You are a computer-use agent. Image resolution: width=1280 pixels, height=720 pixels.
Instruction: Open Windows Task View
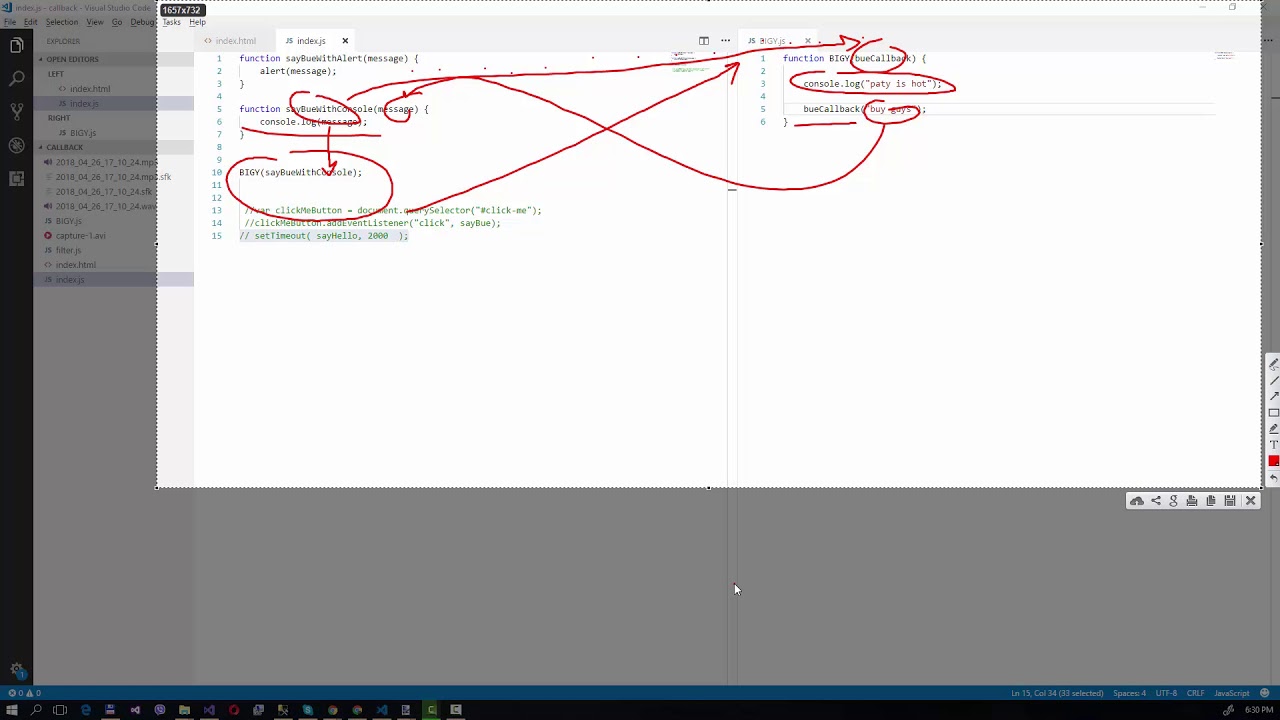60,711
